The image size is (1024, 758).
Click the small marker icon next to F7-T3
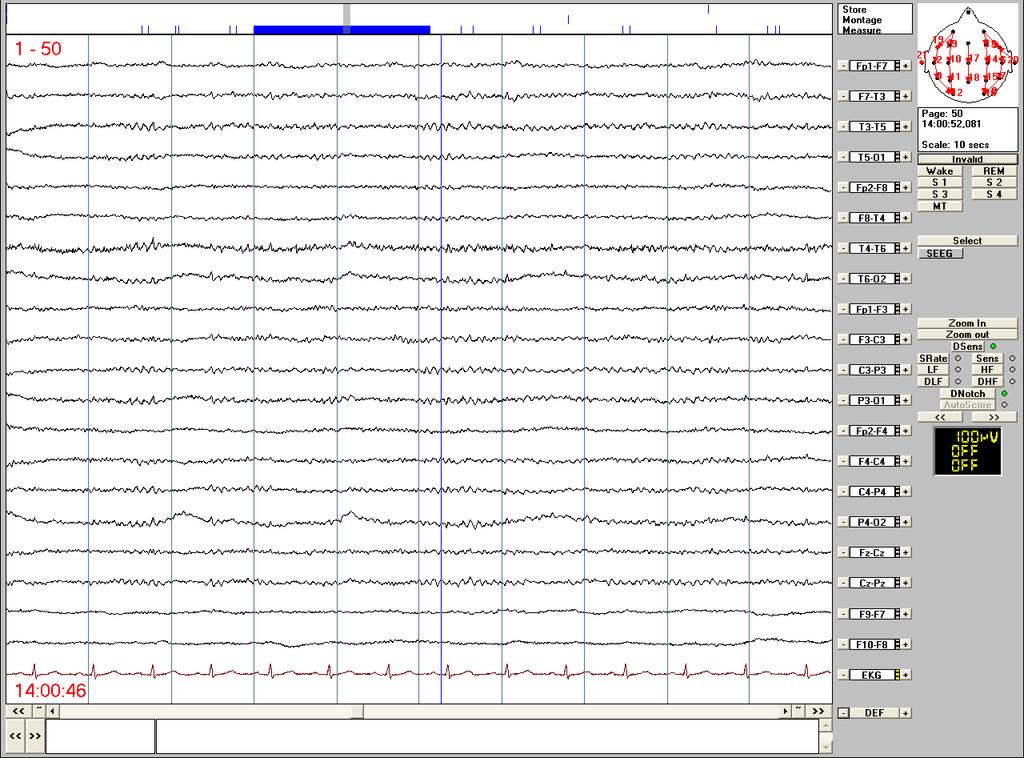897,97
